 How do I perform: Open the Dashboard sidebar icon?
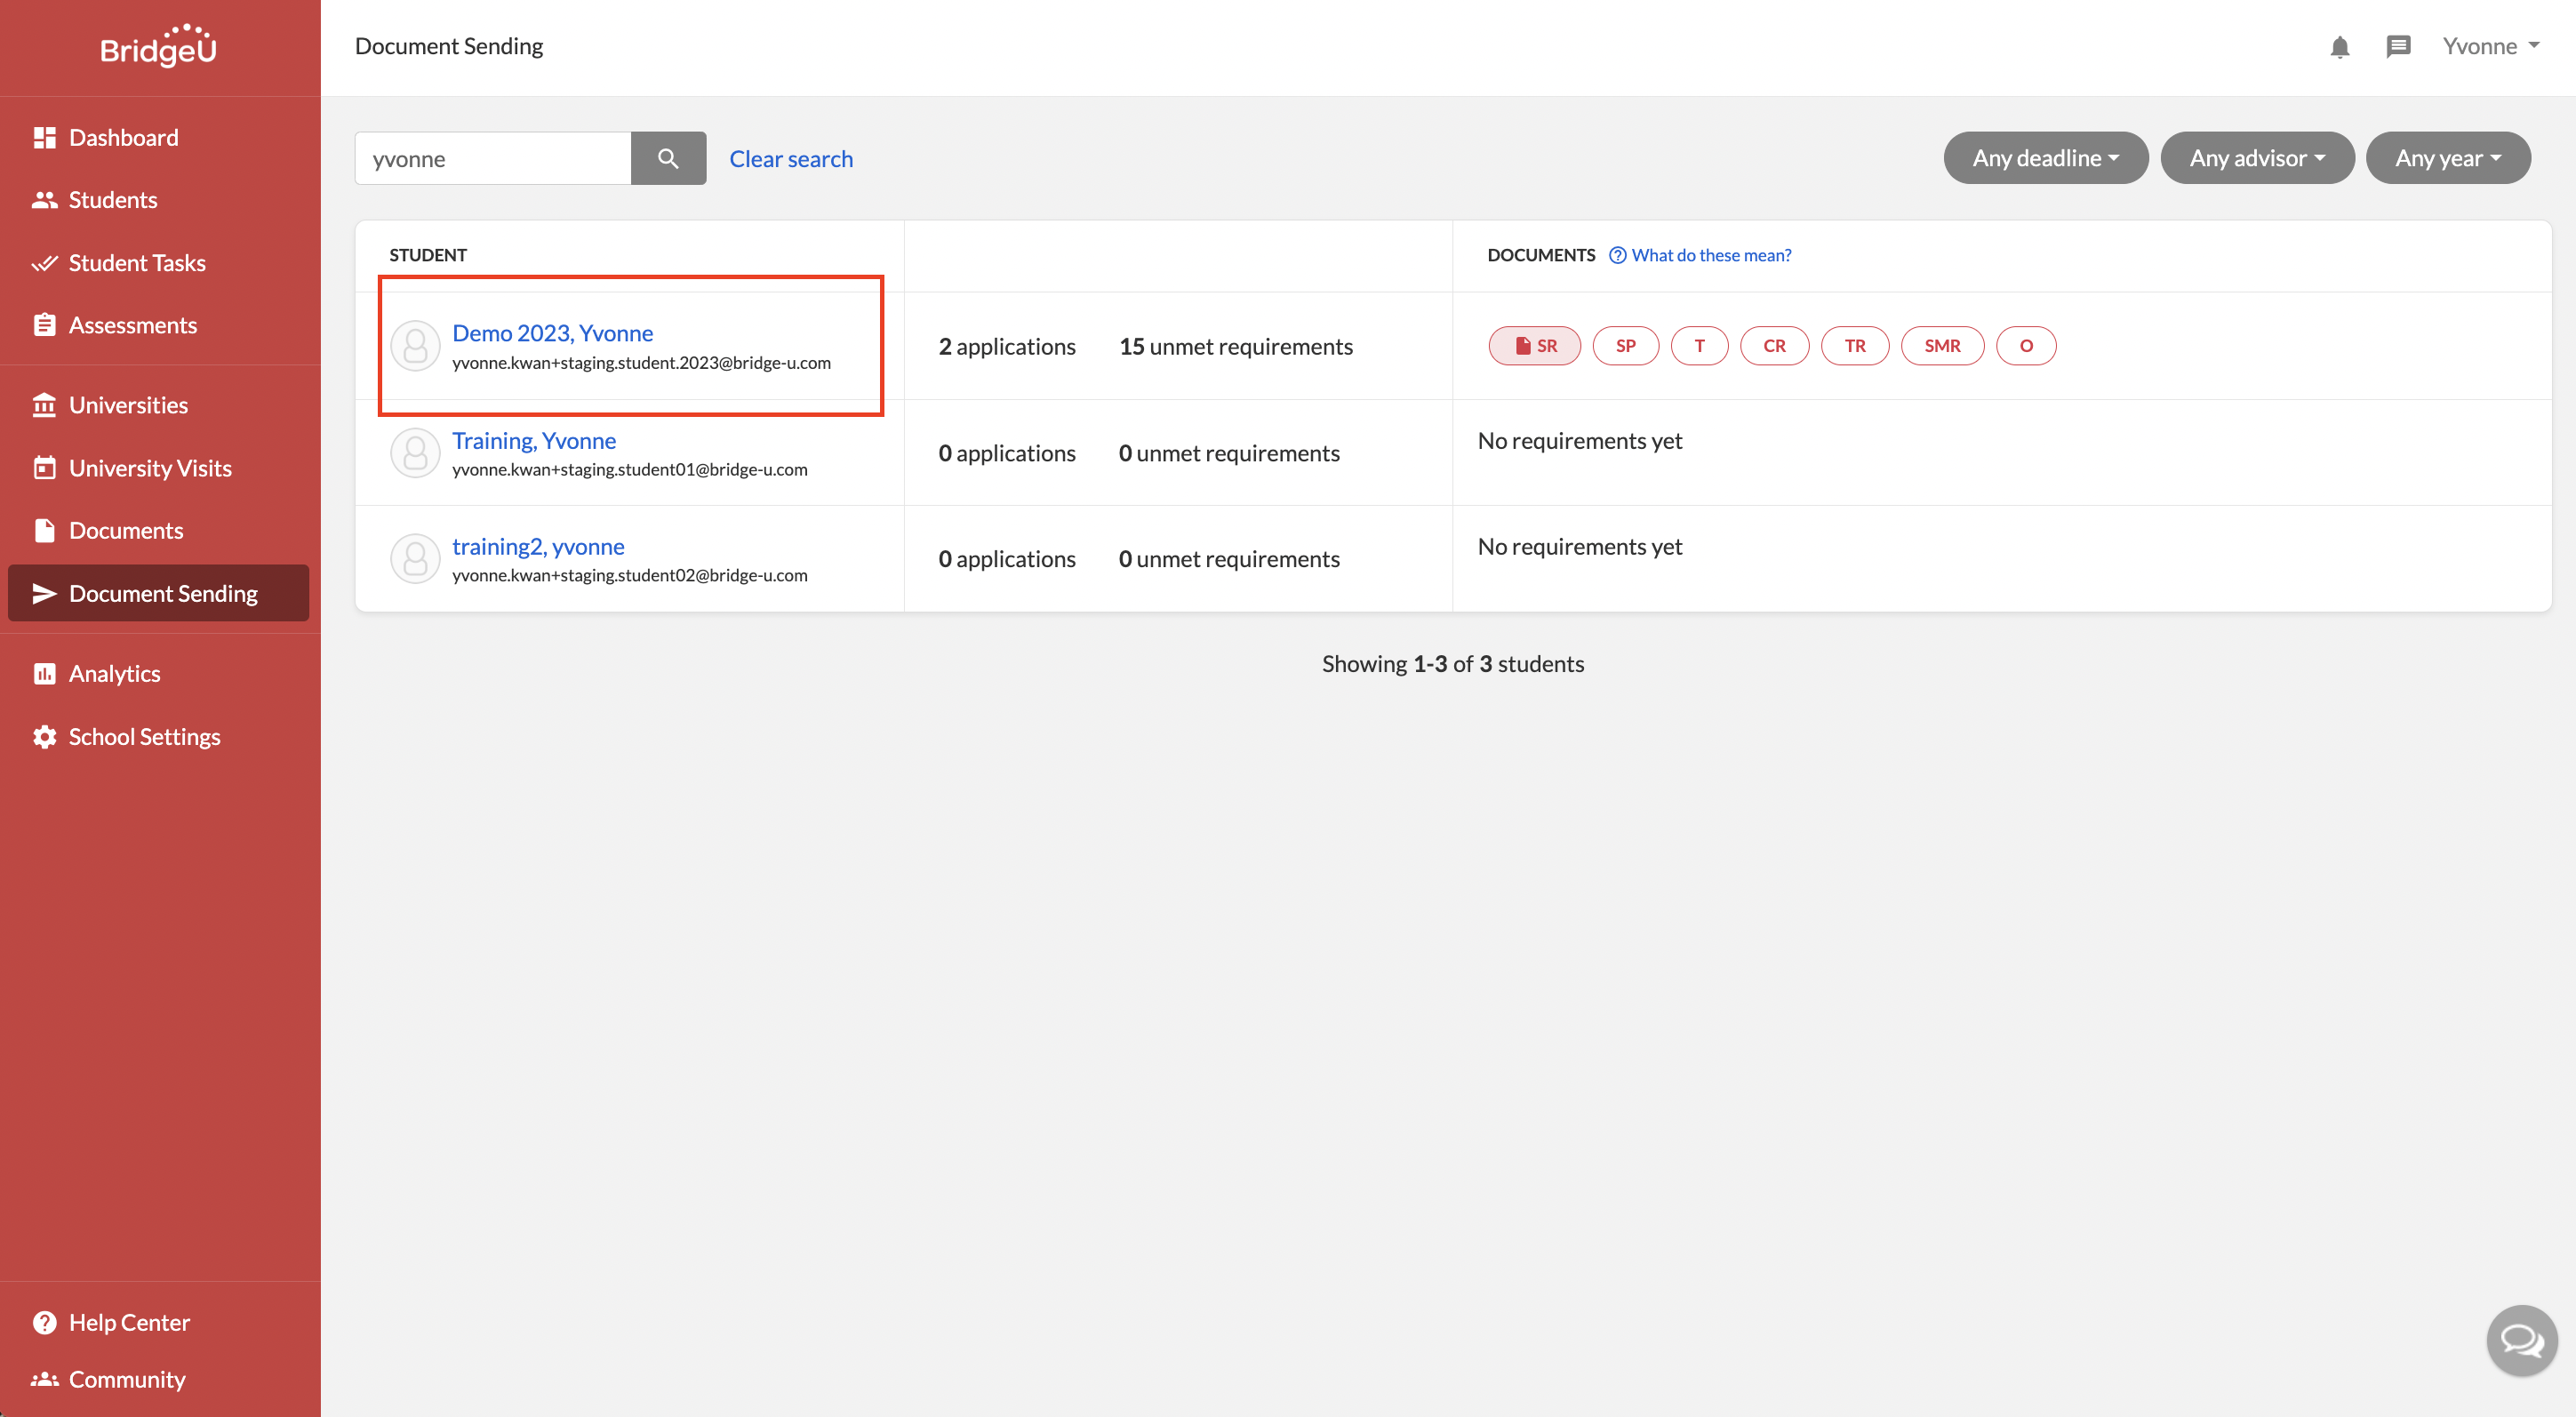click(x=44, y=137)
